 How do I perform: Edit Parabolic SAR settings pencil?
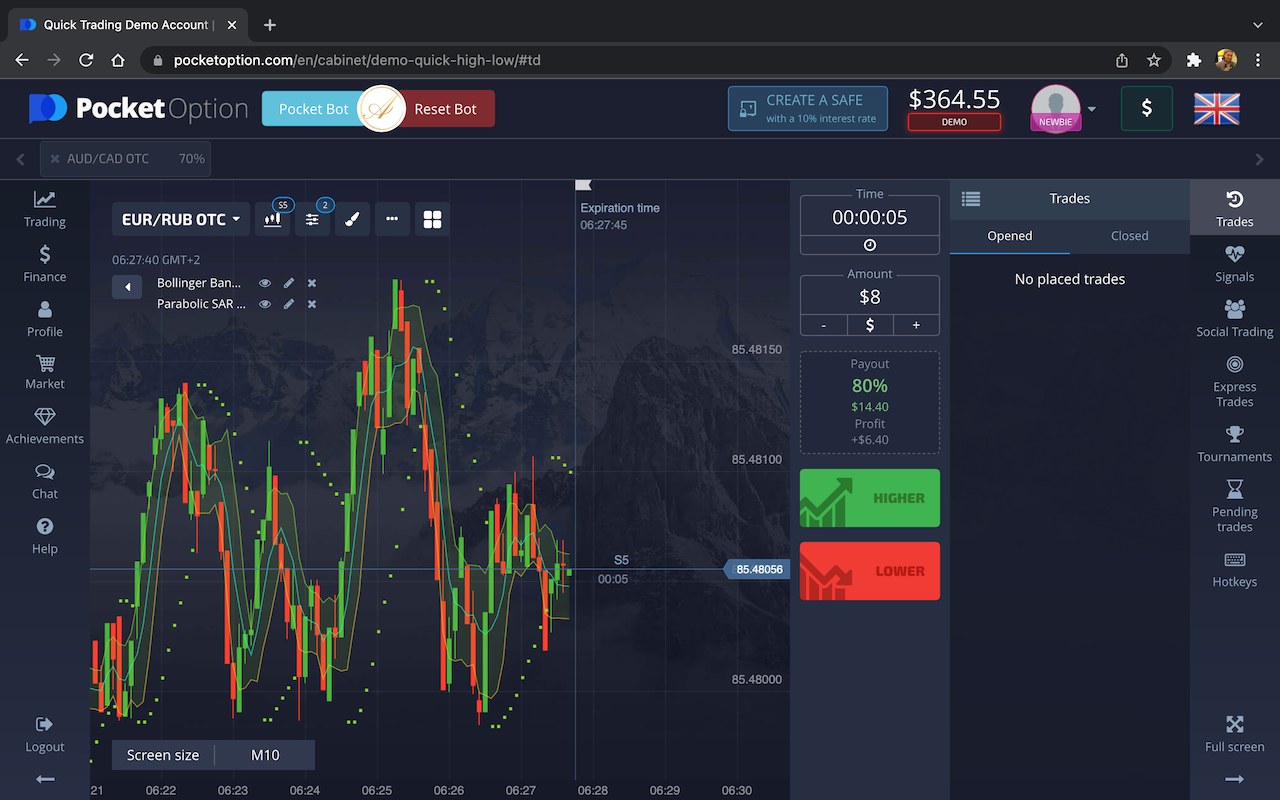[289, 304]
